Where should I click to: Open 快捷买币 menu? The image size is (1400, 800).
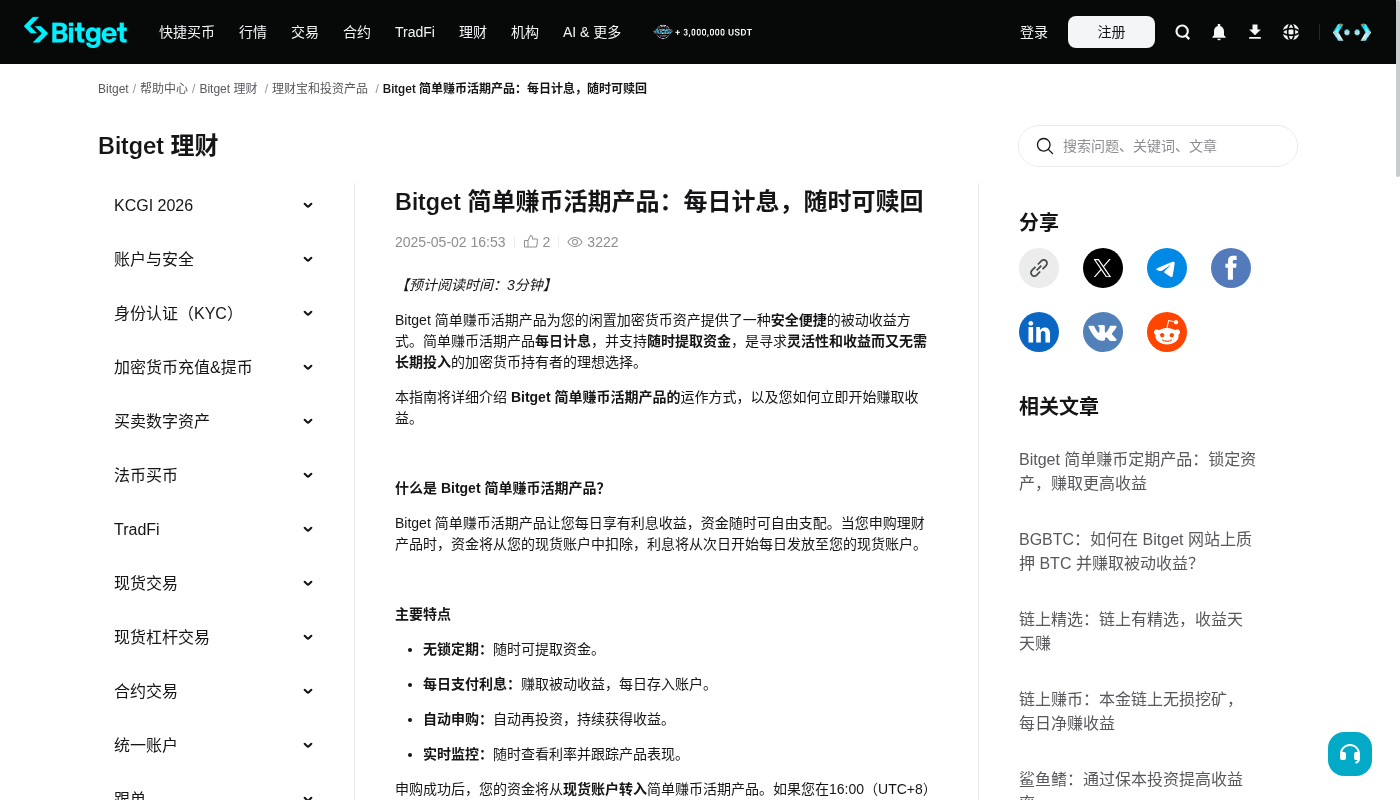pyautogui.click(x=187, y=32)
